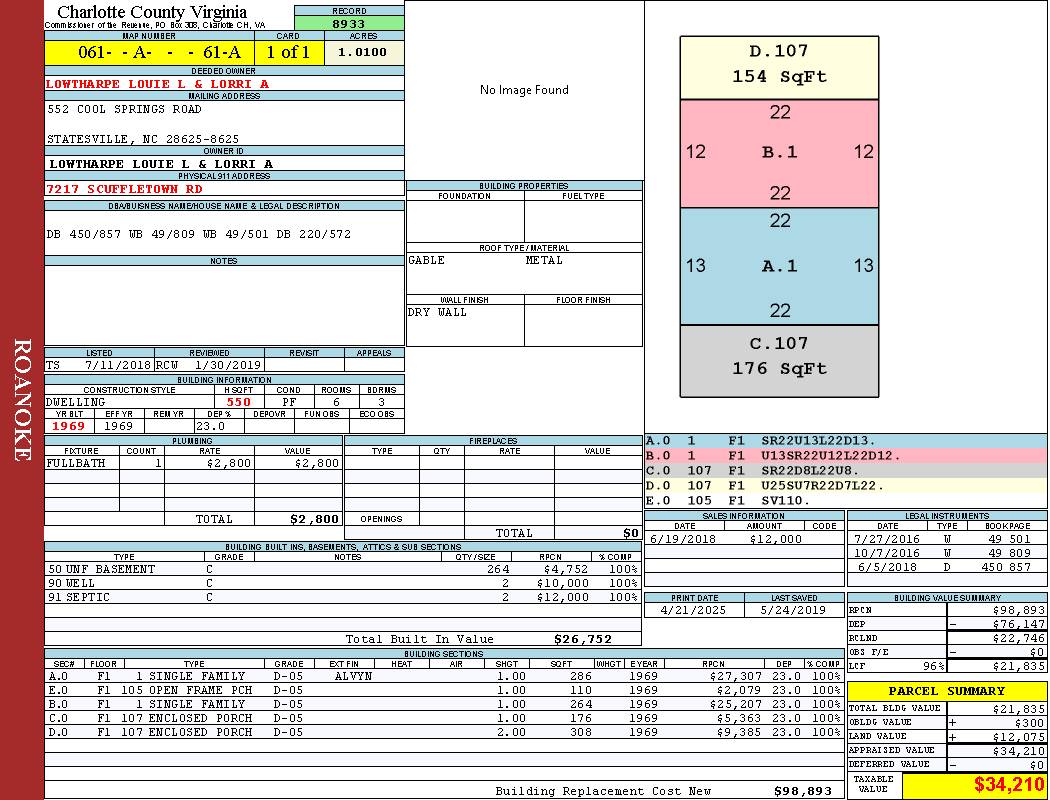The height and width of the screenshot is (800, 1050).
Task: Click STATESVILLE, NC 28625-8625 line
Action: (143, 139)
